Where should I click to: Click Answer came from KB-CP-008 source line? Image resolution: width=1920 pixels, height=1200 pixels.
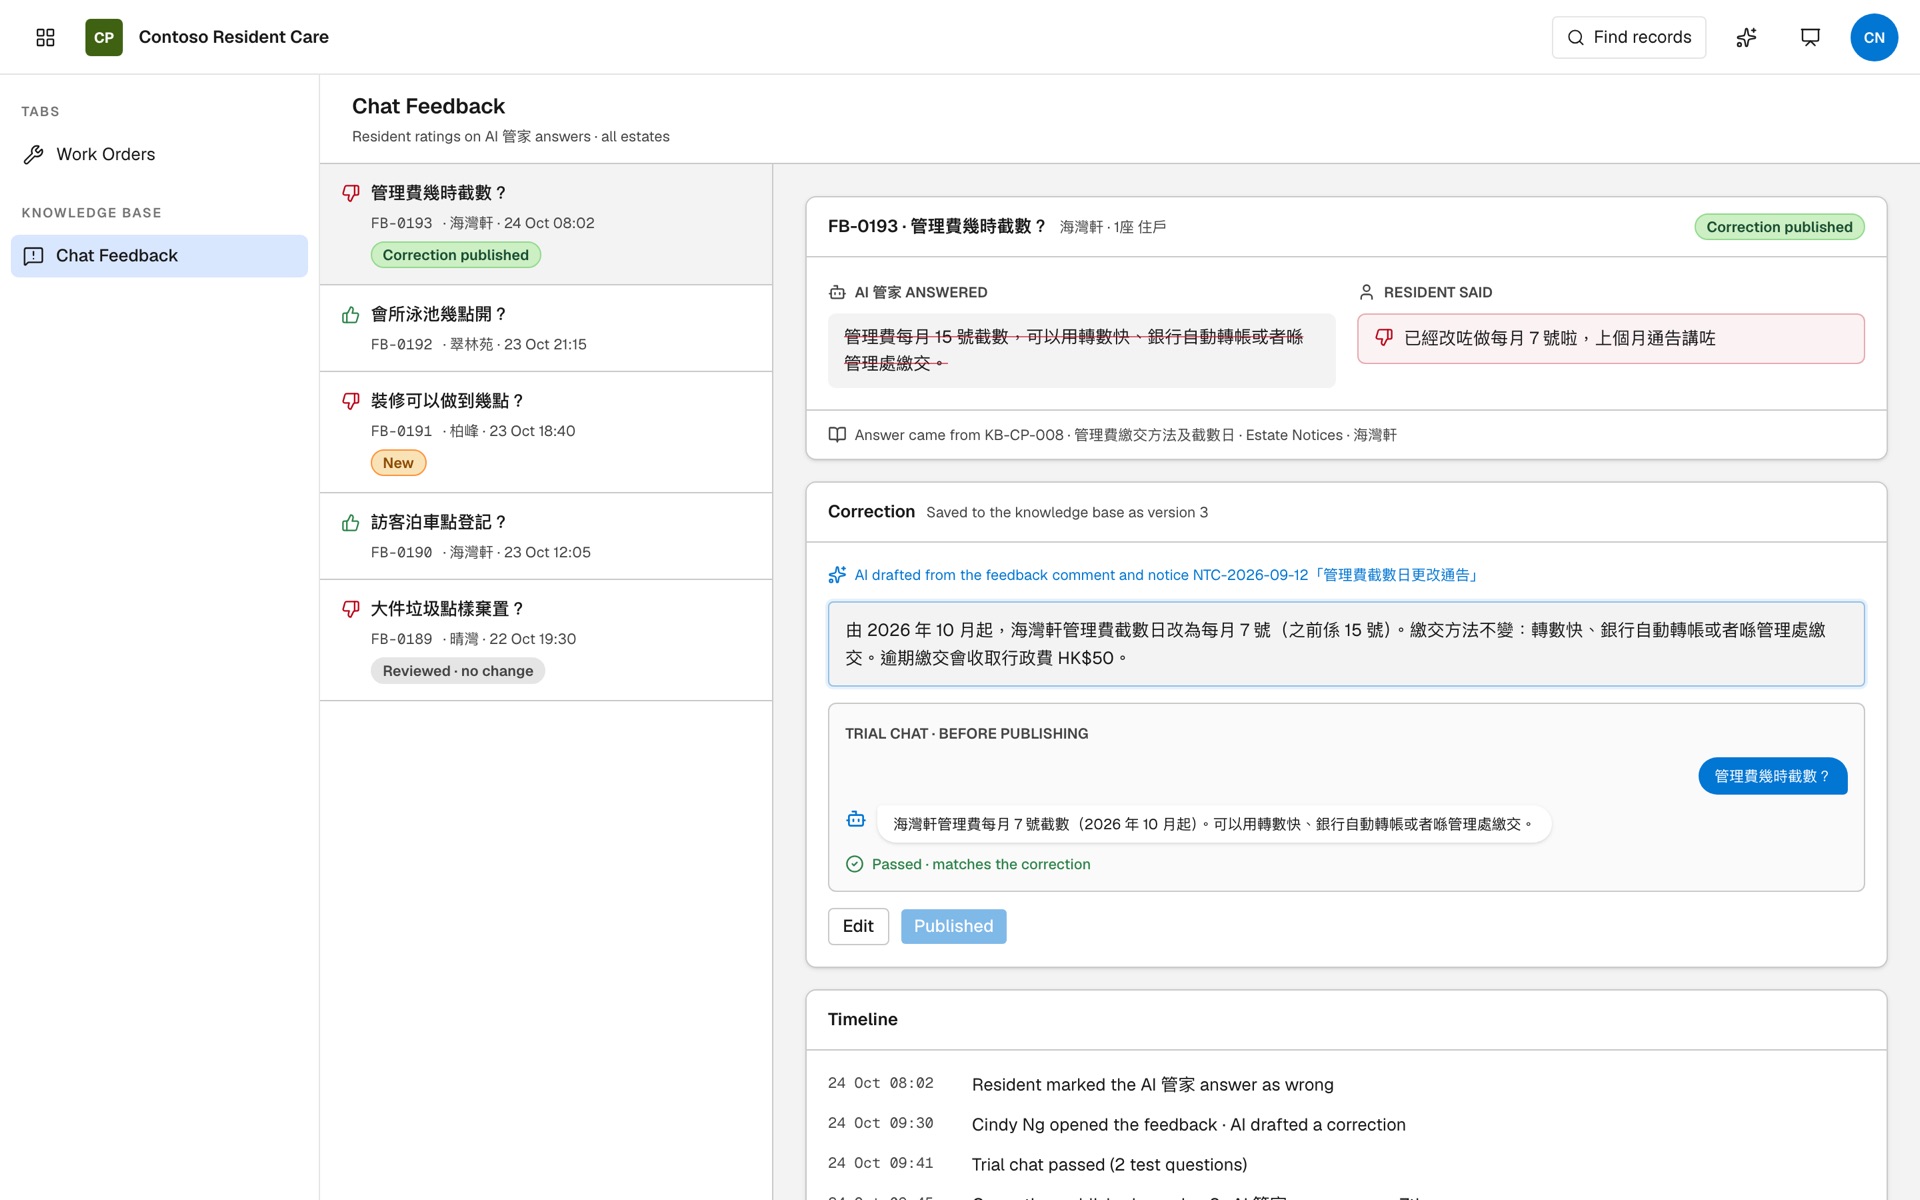click(x=1125, y=435)
